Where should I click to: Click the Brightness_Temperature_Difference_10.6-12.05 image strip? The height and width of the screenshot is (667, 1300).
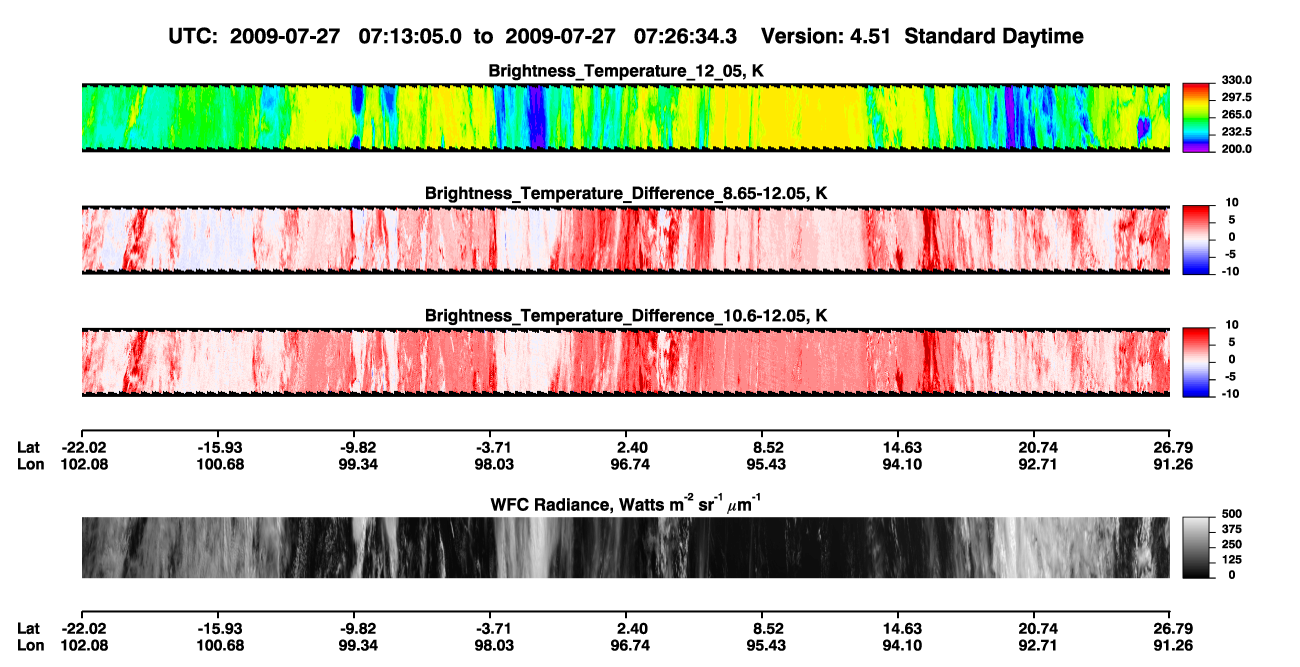(x=625, y=362)
